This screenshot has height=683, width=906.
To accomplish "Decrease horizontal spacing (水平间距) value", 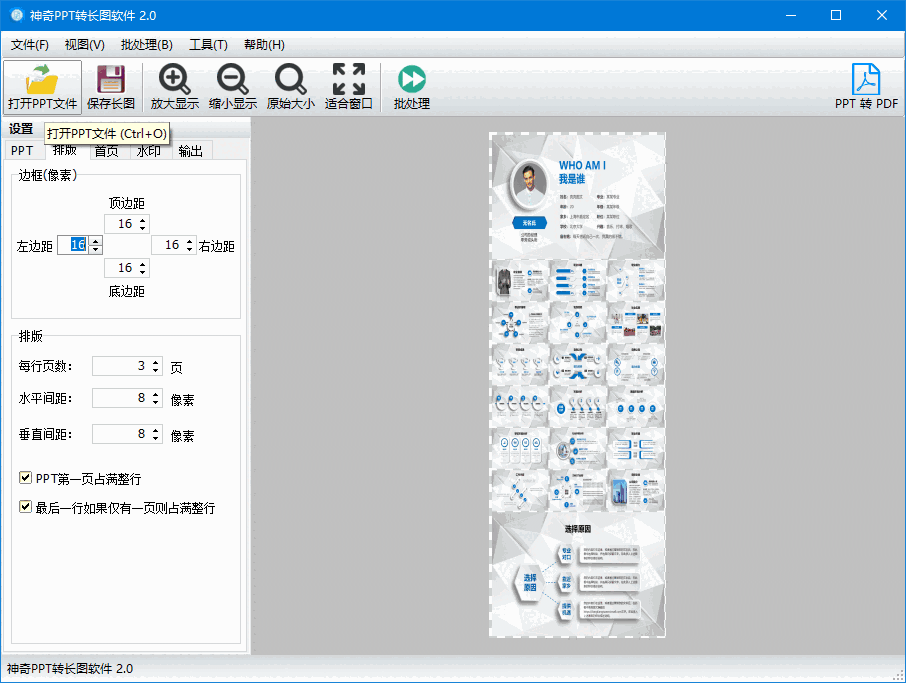I will click(155, 403).
